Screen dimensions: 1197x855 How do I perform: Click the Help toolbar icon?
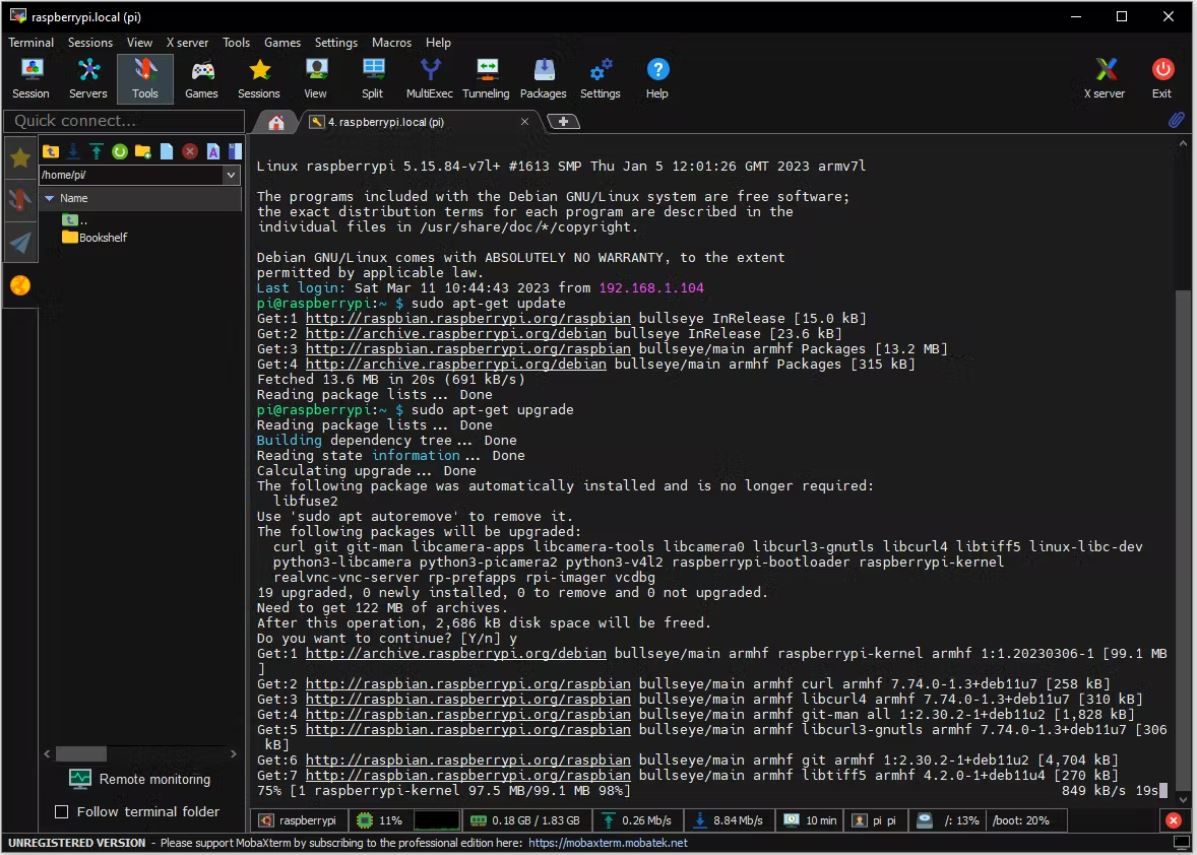657,79
